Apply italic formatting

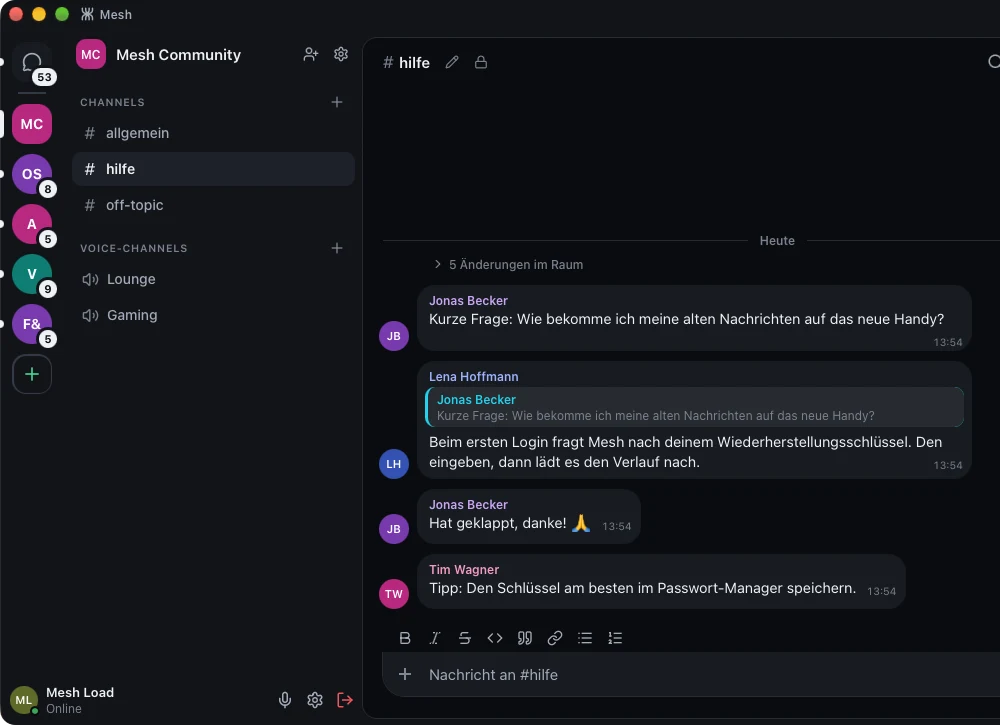click(x=435, y=638)
